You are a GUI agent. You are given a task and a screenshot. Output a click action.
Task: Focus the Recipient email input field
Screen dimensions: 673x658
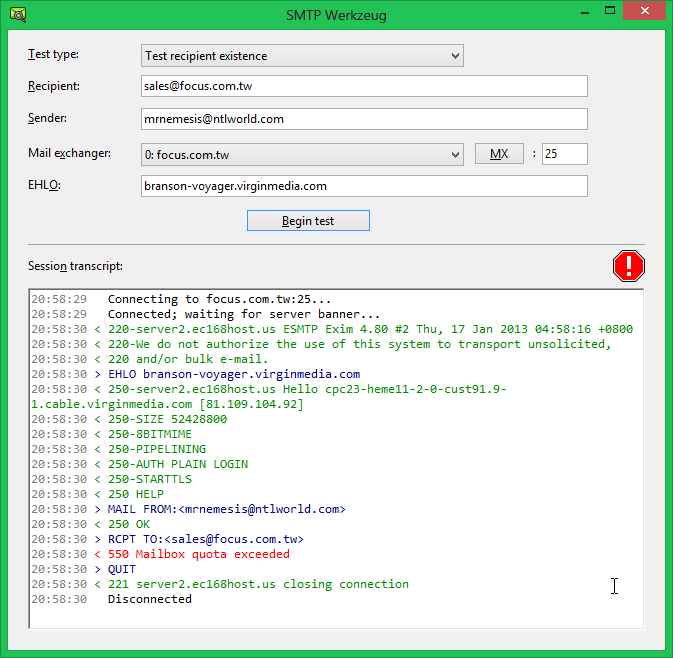364,86
